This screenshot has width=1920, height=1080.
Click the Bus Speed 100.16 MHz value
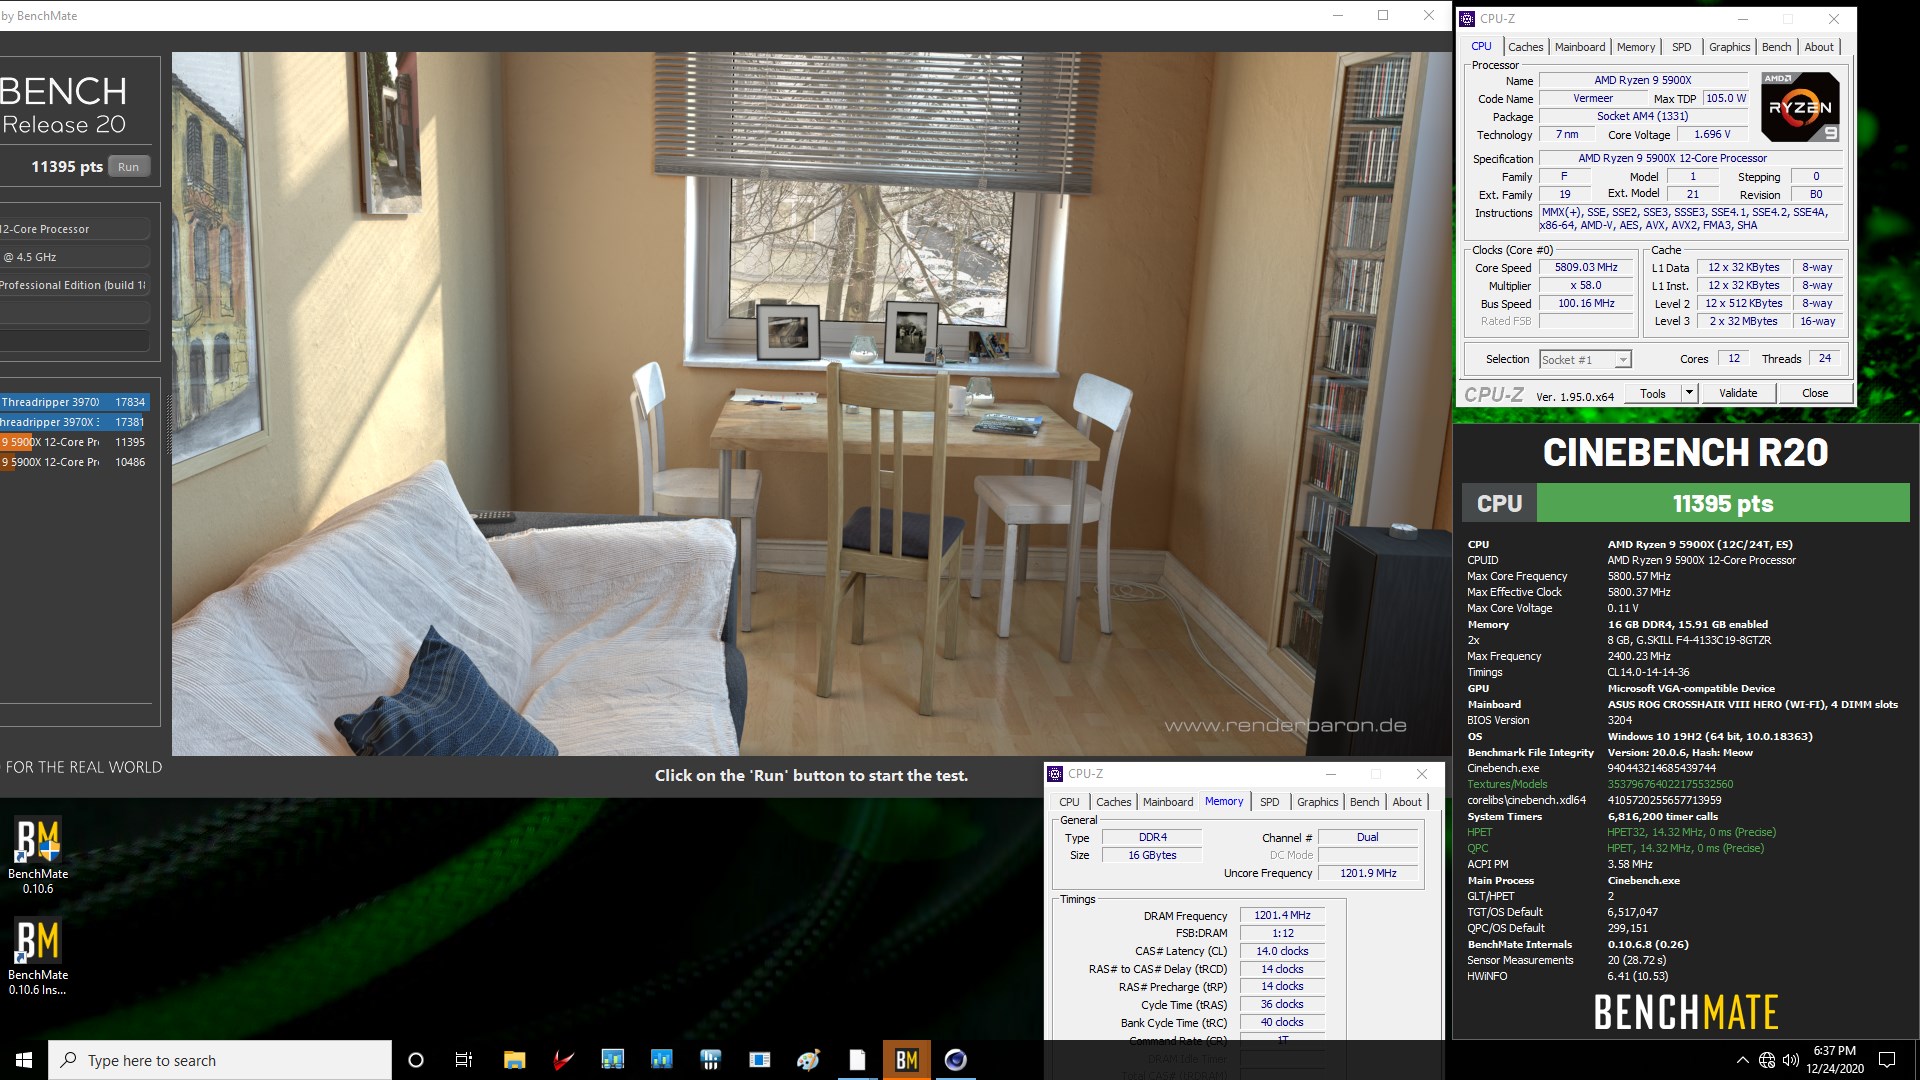[x=1586, y=303]
